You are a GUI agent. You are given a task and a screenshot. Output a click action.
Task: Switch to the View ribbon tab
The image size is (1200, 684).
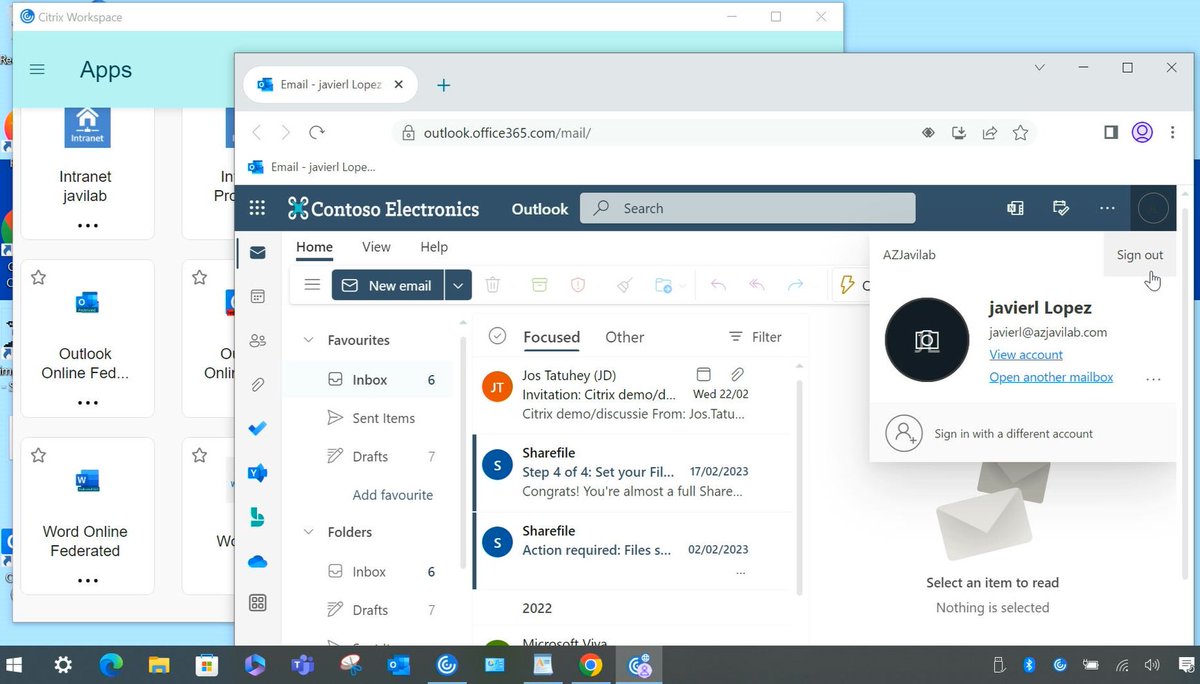click(x=376, y=246)
